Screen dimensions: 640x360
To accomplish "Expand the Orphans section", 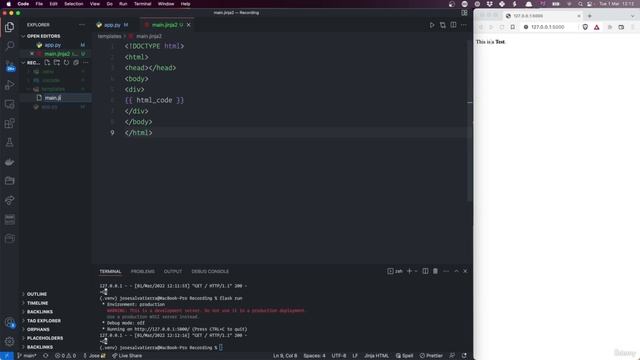I will click(x=38, y=329).
